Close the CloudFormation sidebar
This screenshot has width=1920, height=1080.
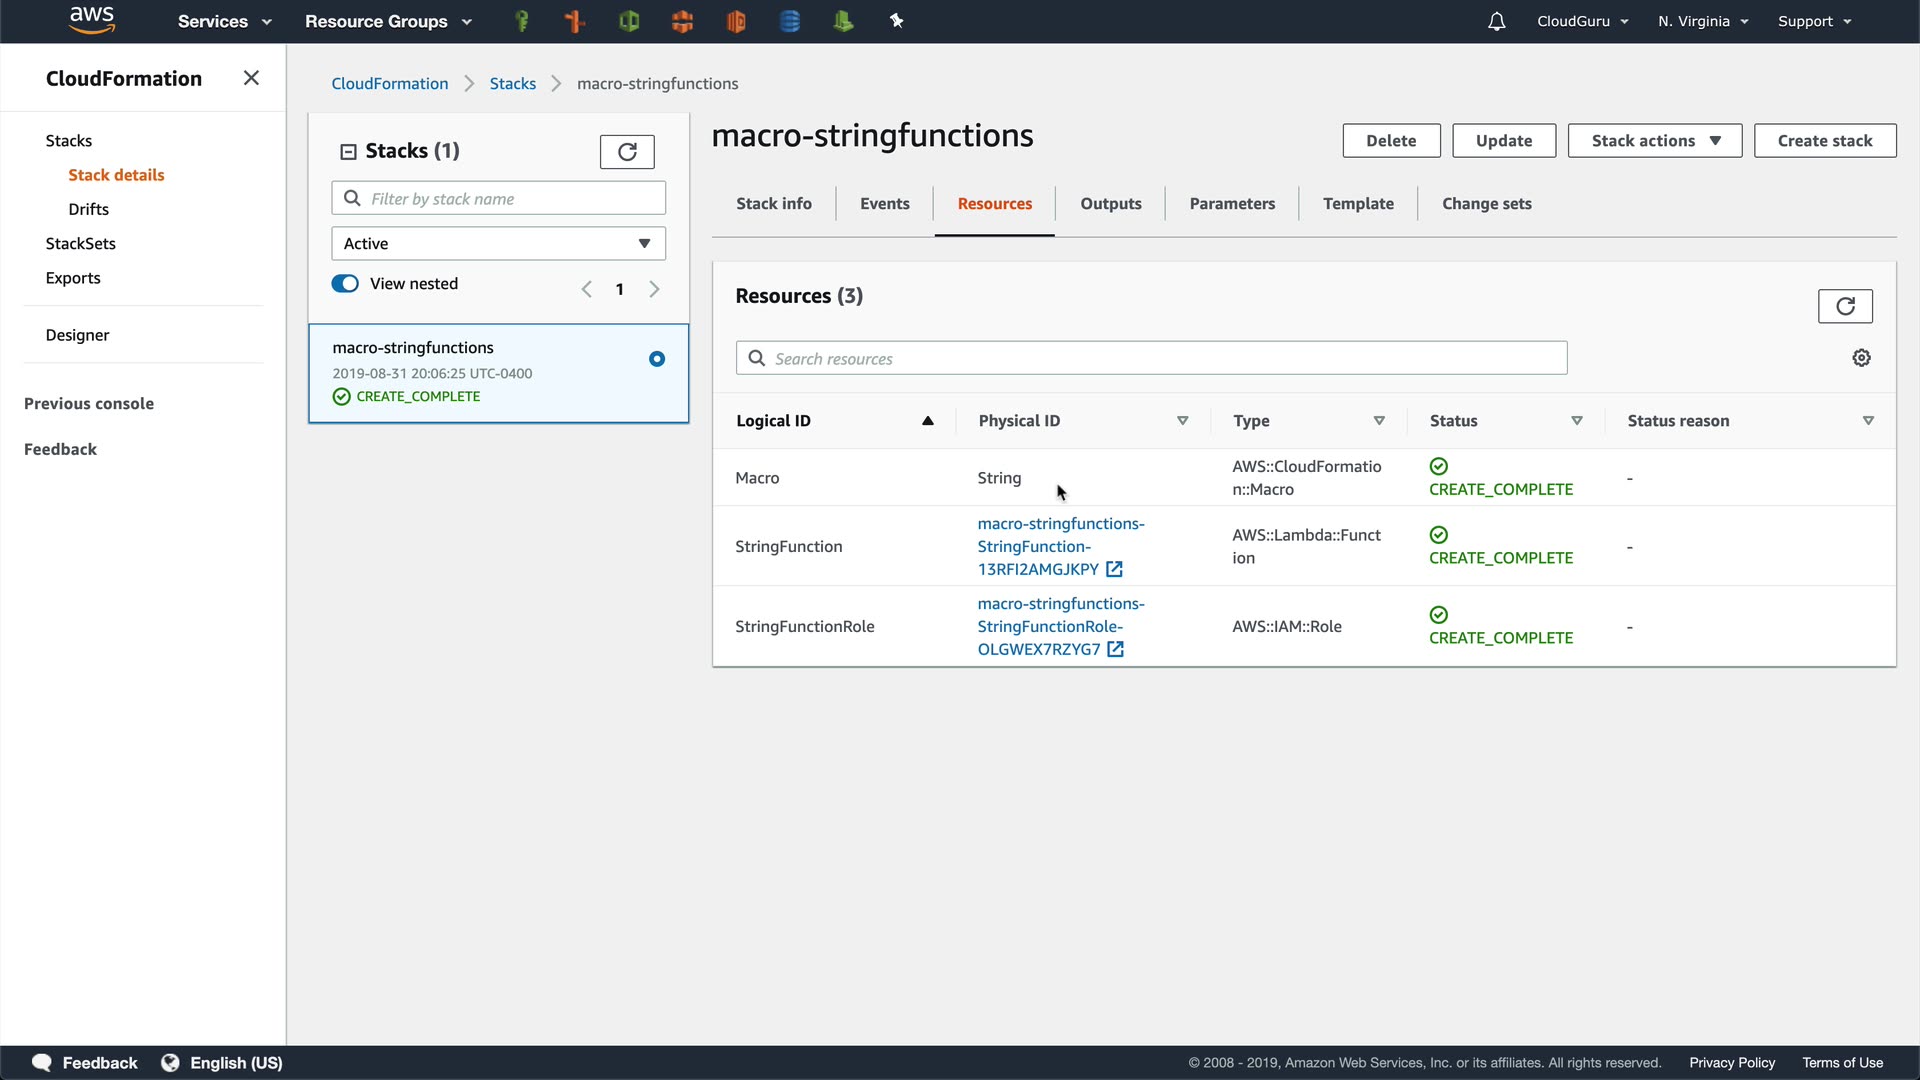pos(251,78)
